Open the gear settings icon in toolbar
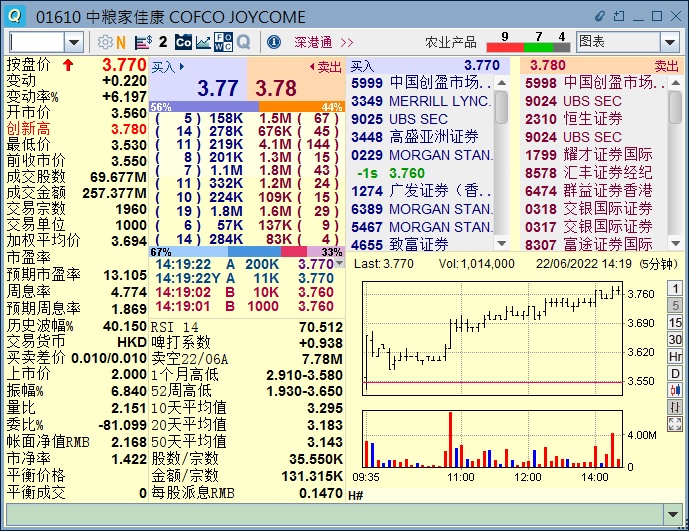The image size is (689, 531). click(x=105, y=42)
